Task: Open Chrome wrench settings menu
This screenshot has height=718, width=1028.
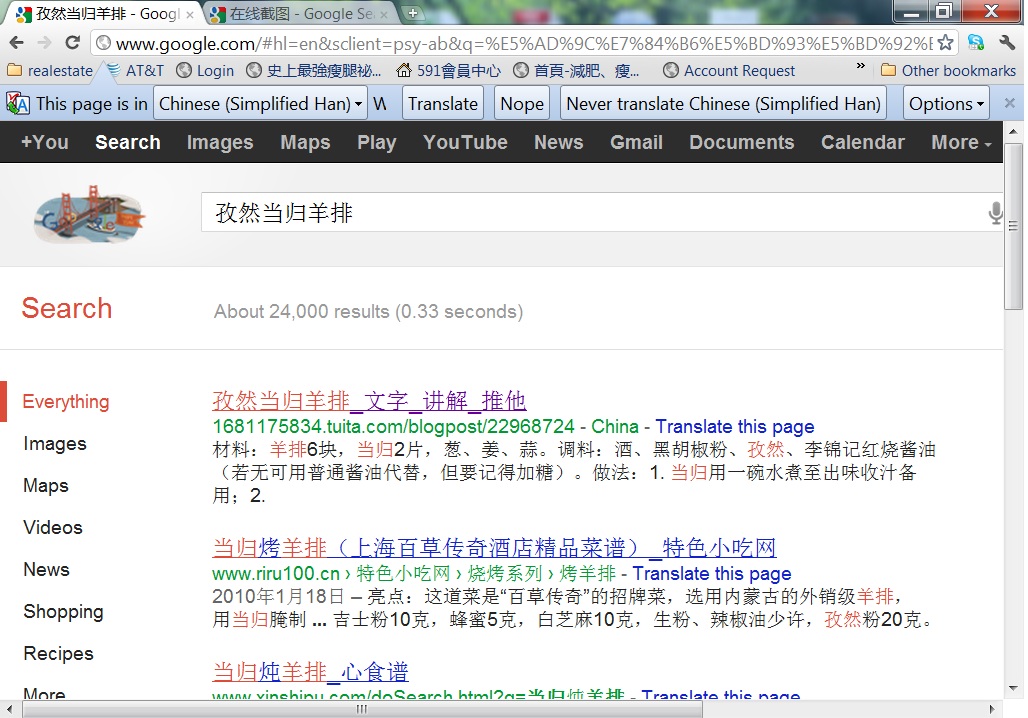Action: [x=1007, y=43]
